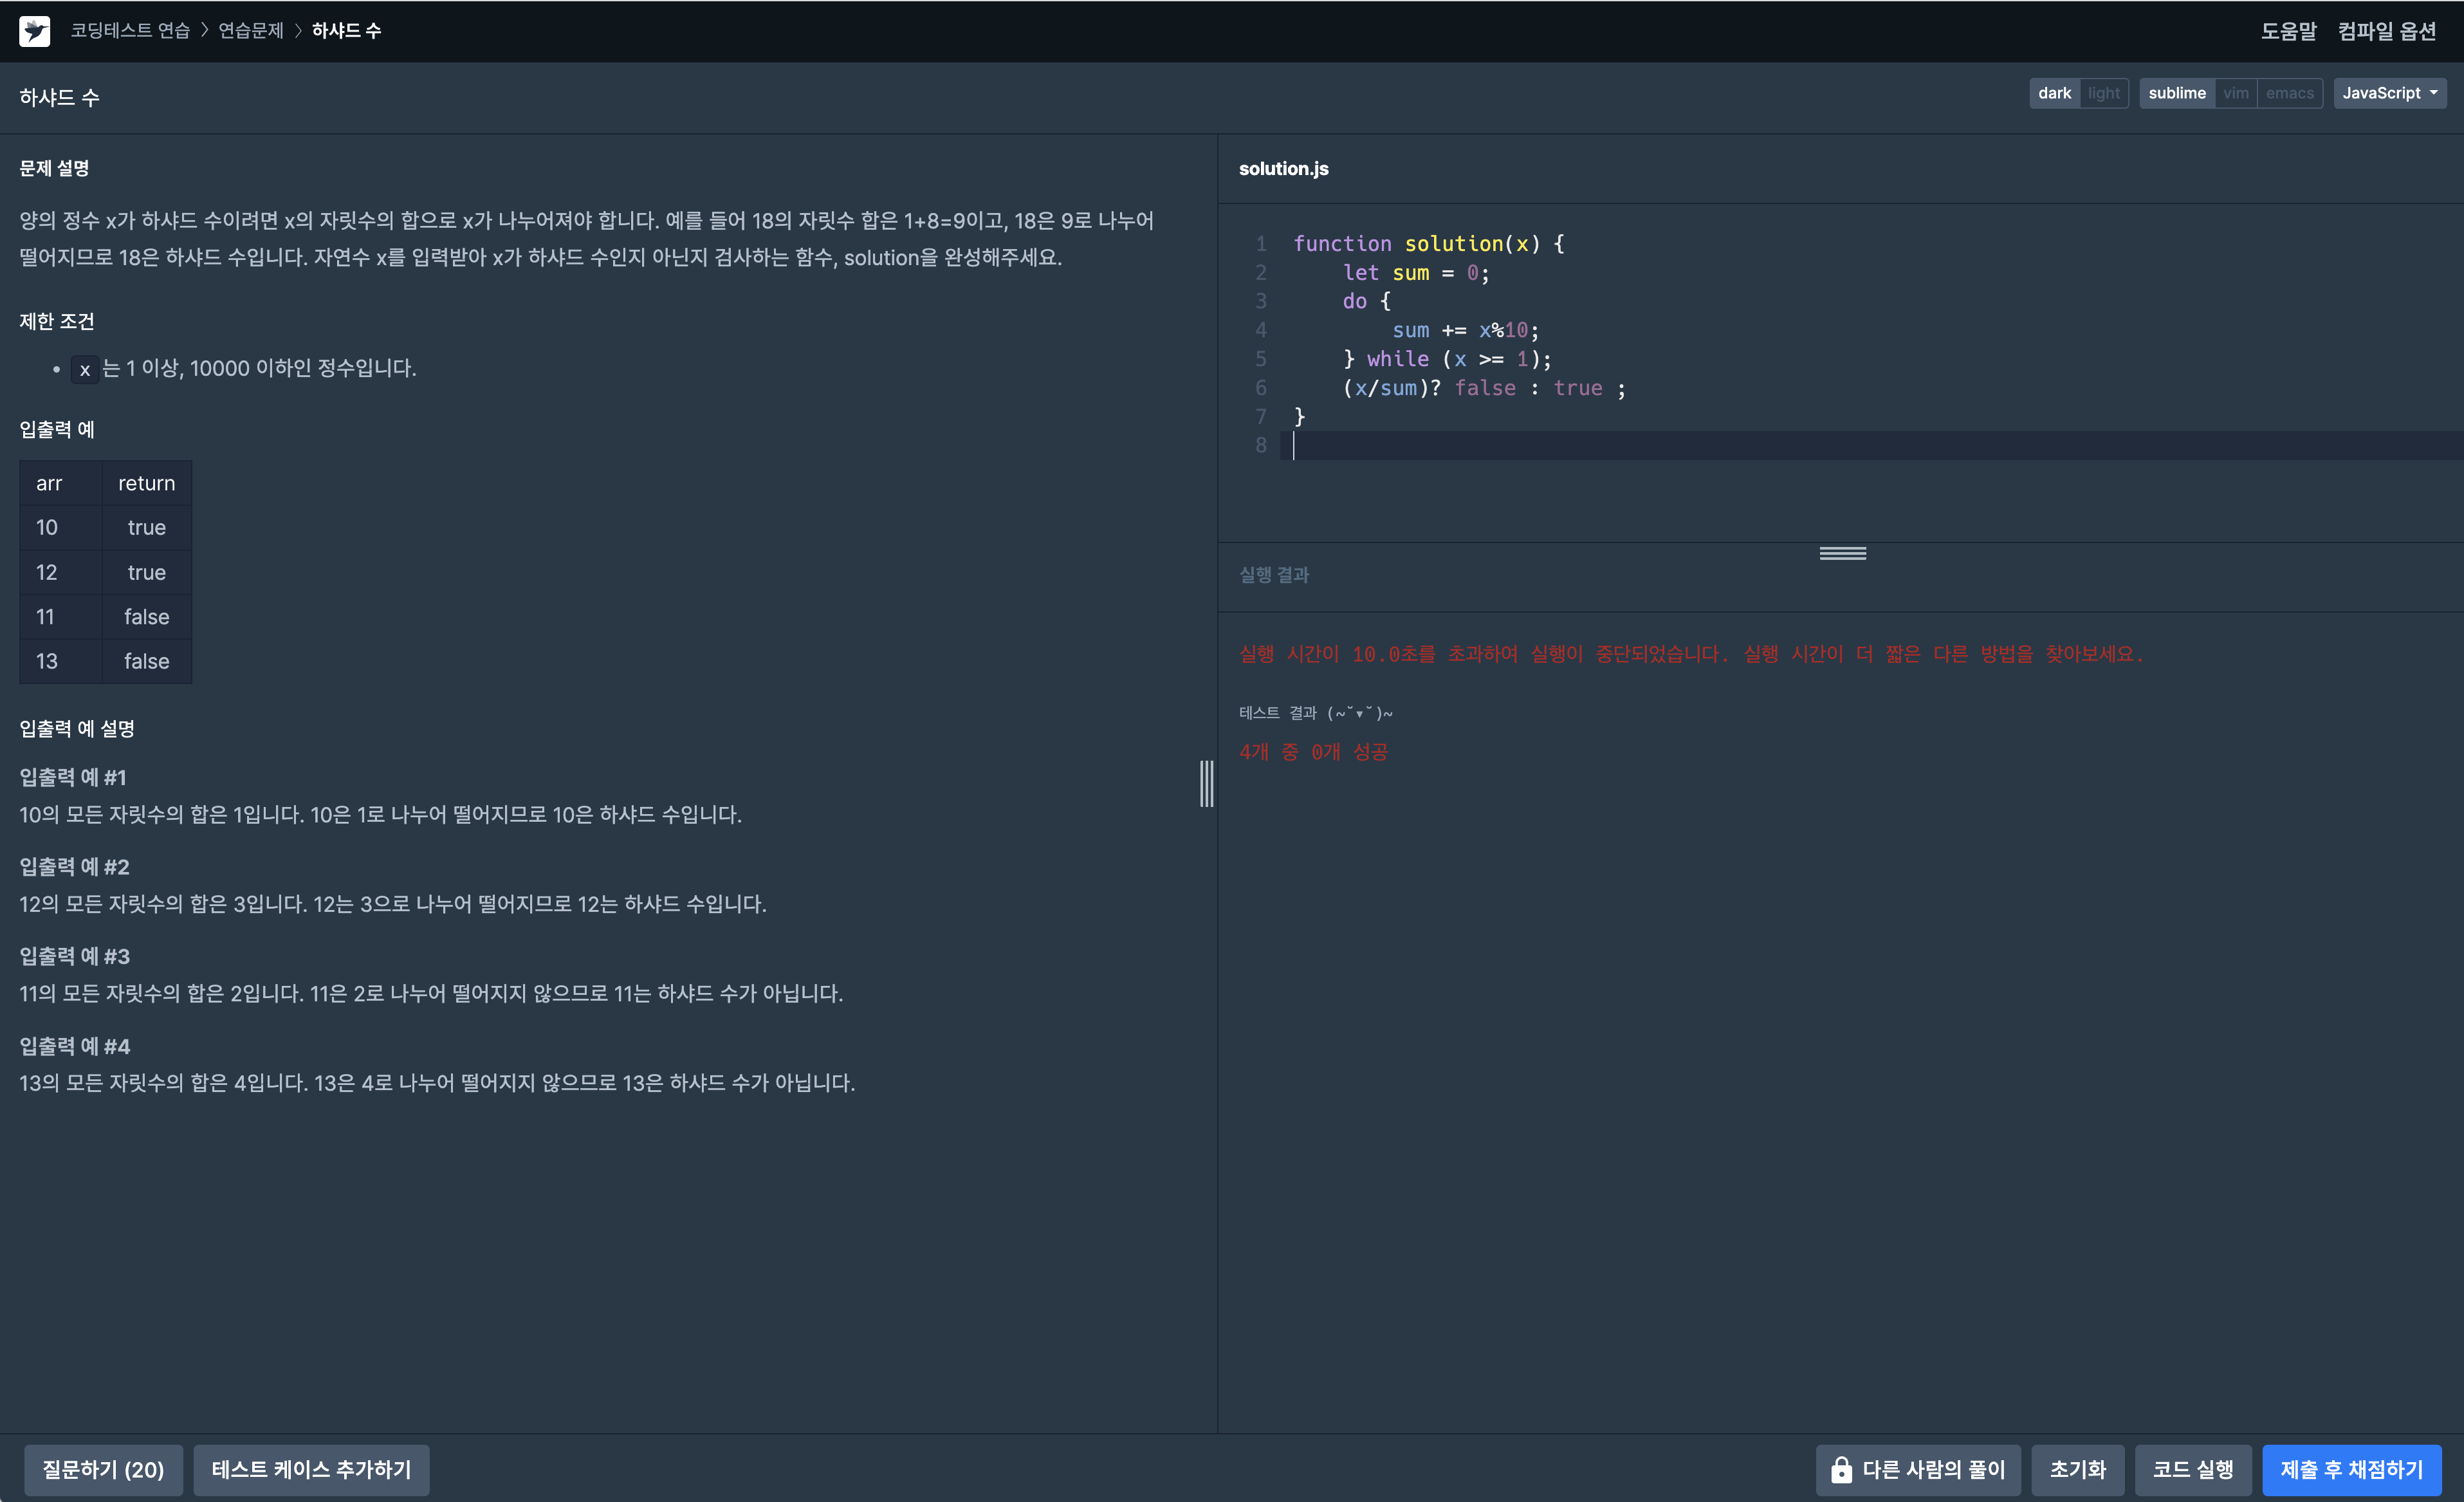Screen dimensions: 2464x1502
Task: Click the 실행 결과 results tab
Action: point(1273,575)
